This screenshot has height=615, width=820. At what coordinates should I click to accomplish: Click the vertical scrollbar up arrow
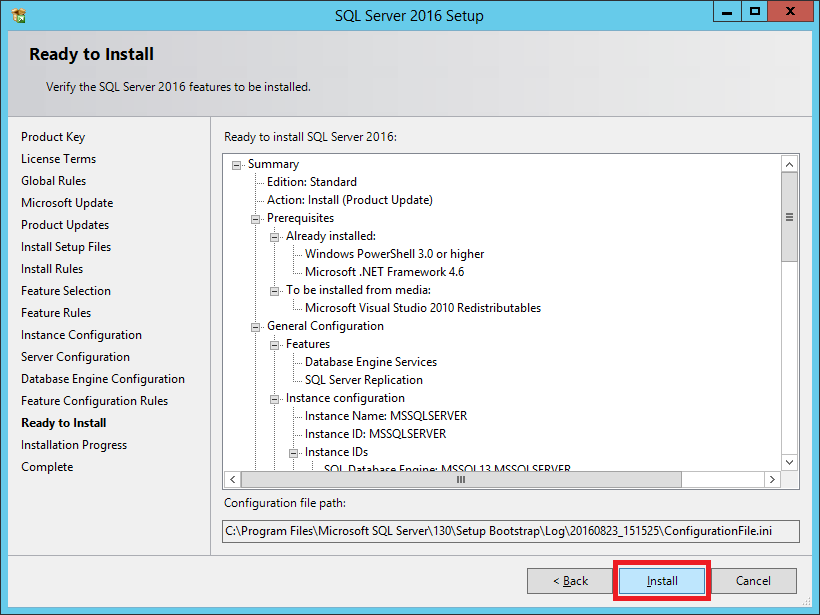pos(789,164)
